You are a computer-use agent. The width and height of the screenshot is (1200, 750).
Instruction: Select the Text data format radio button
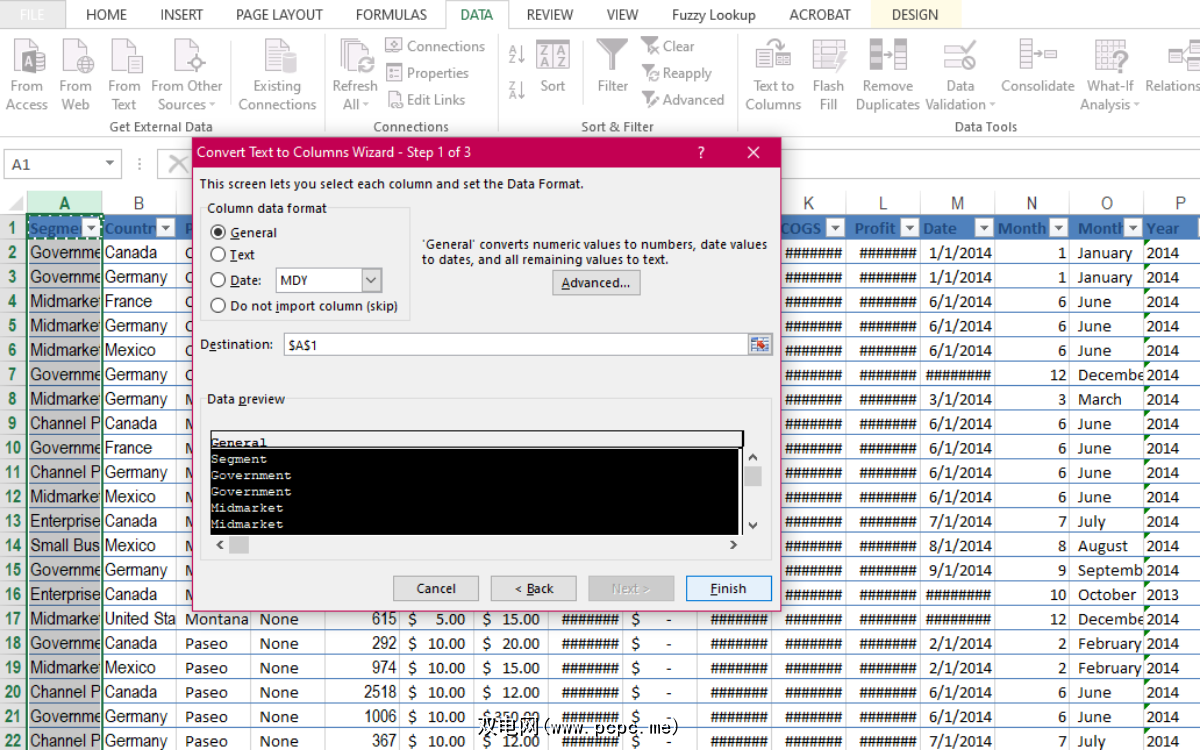[218, 255]
